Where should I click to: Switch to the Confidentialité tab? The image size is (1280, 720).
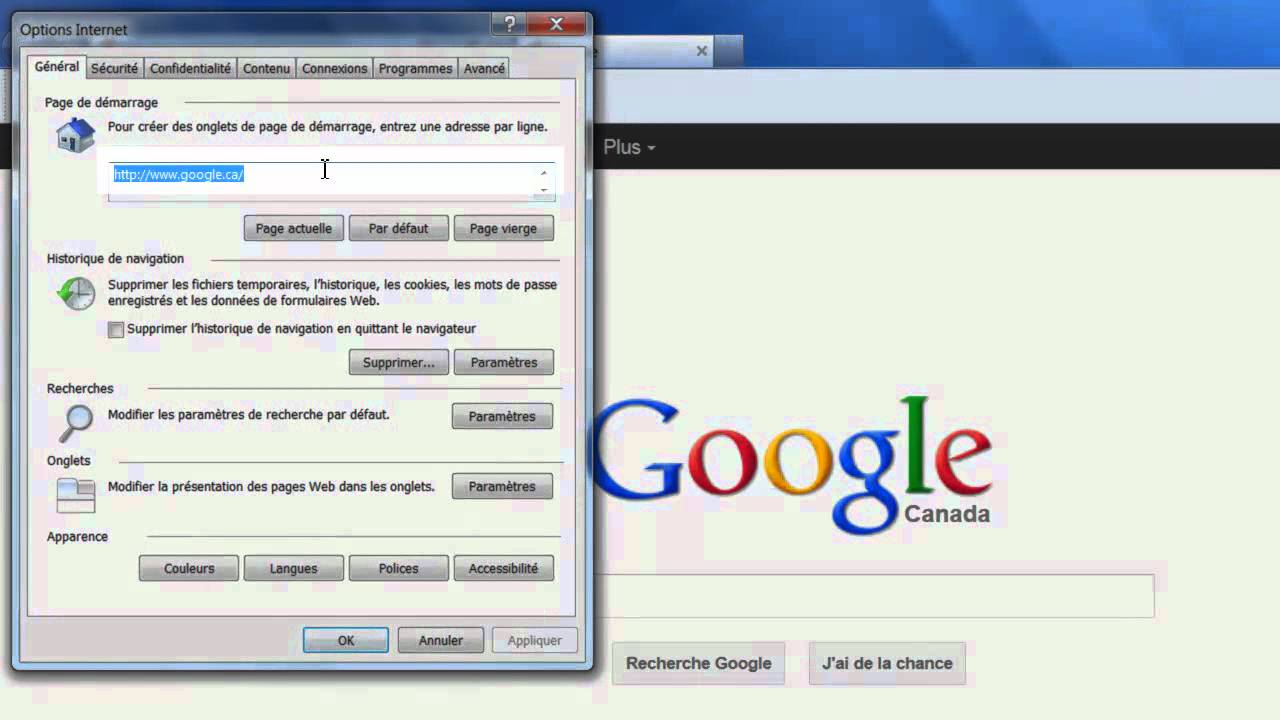190,69
